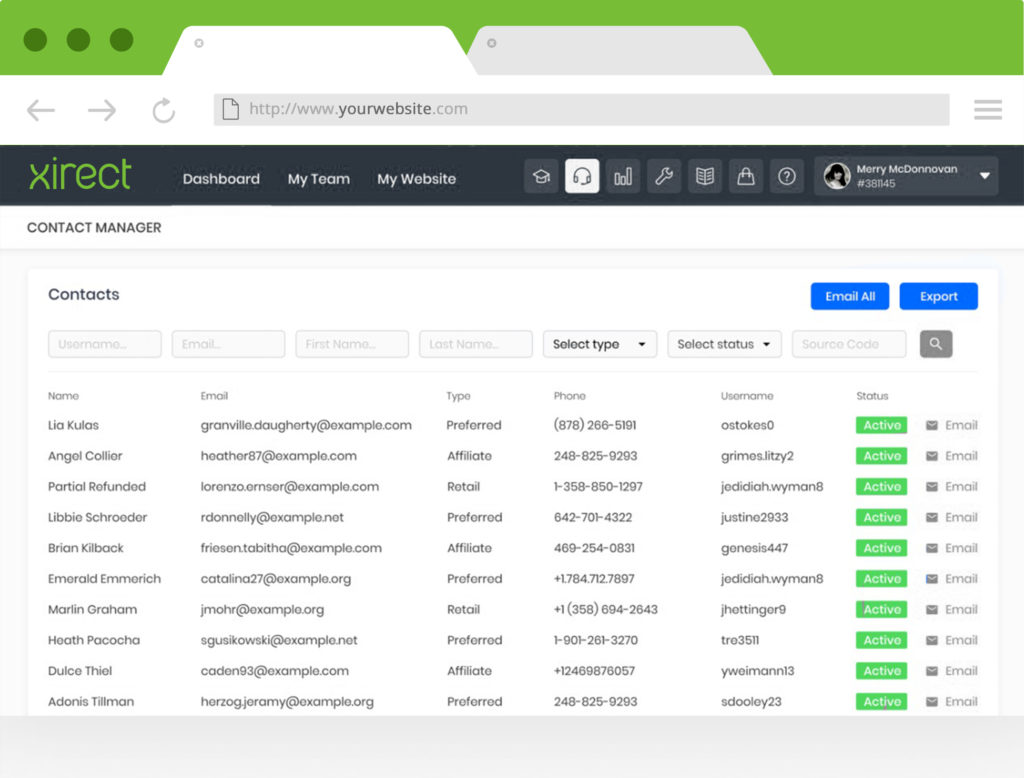Click envelope icon for Brian Kilback
The height and width of the screenshot is (778, 1024).
tap(932, 548)
